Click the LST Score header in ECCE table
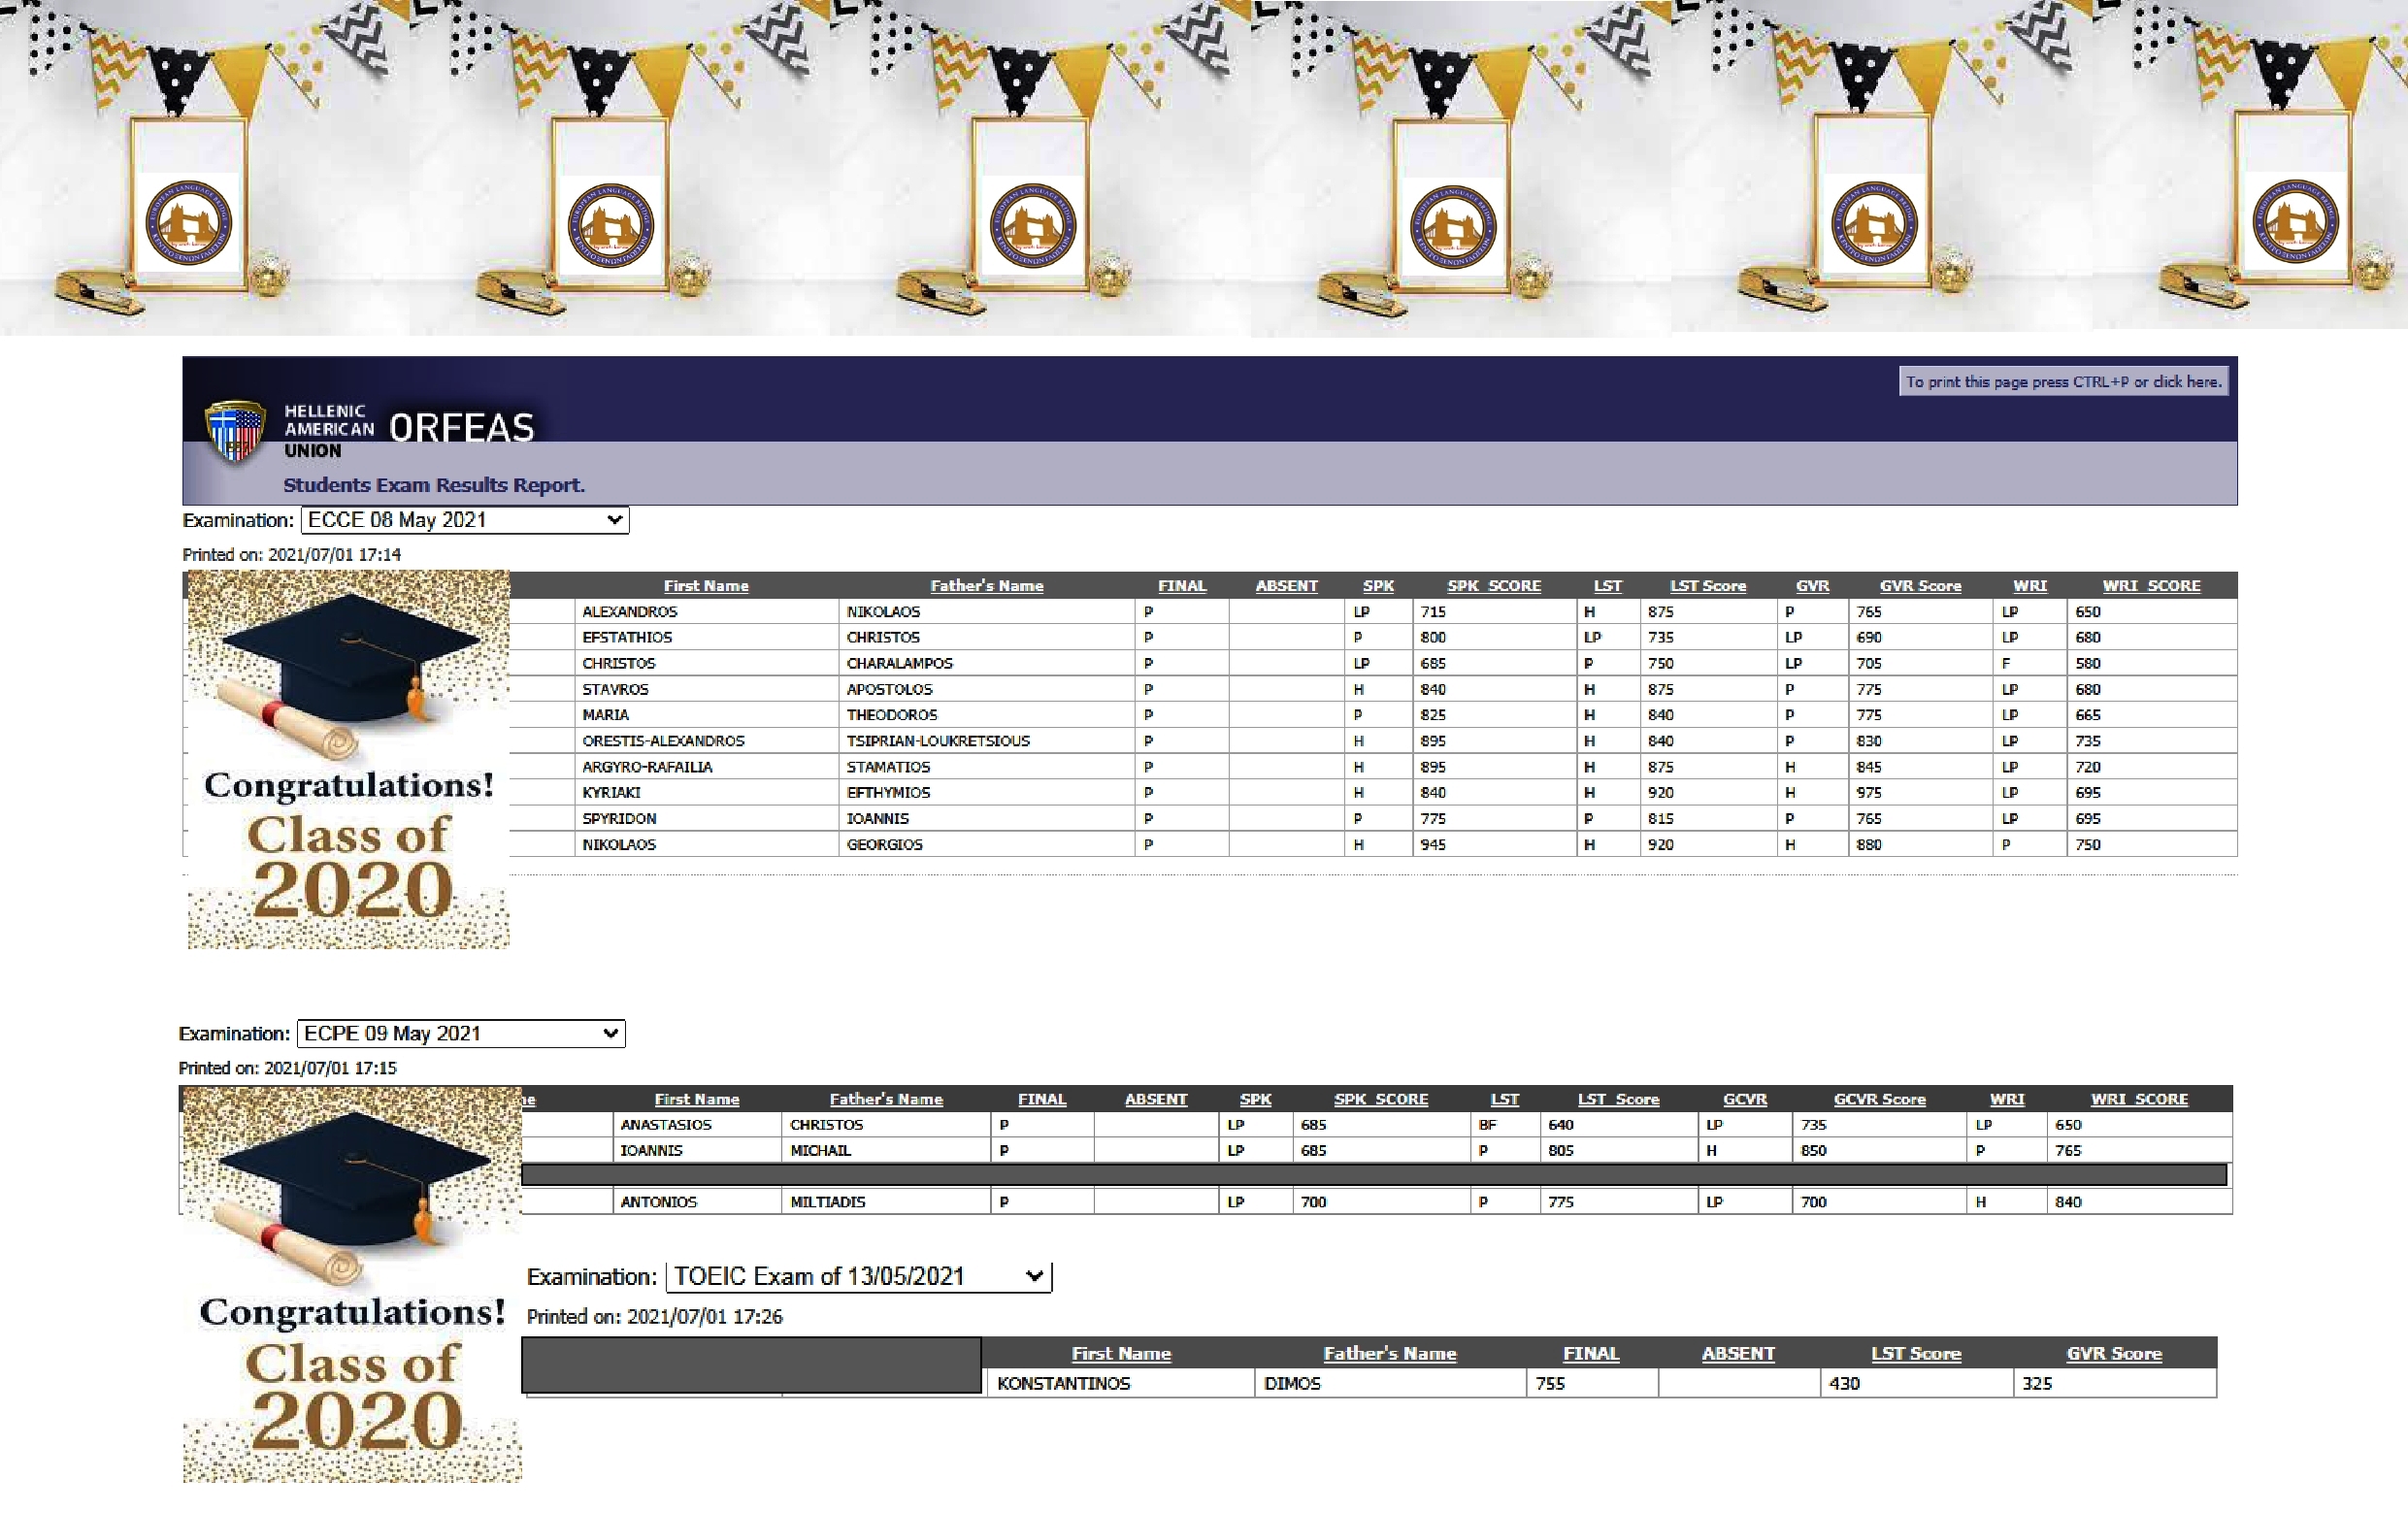Viewport: 2408px width, 1513px height. (1707, 586)
